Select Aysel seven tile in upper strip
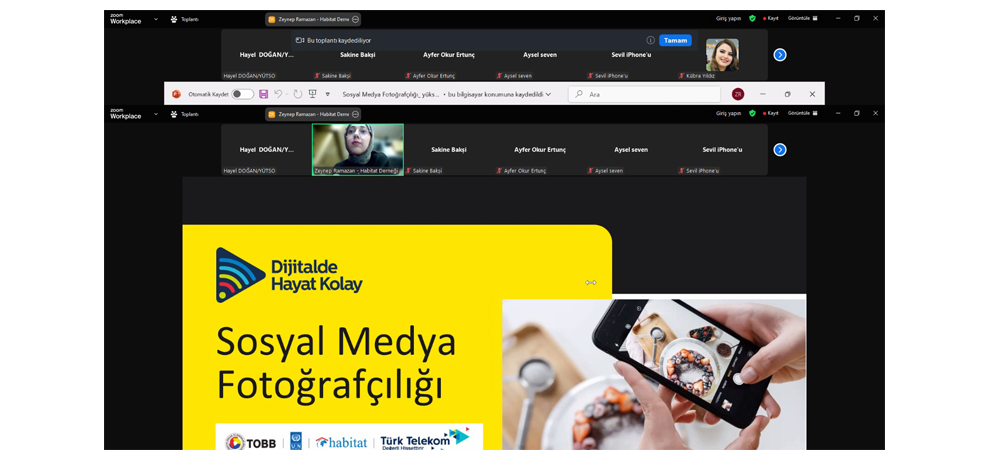This screenshot has height=450, width=990. click(540, 55)
